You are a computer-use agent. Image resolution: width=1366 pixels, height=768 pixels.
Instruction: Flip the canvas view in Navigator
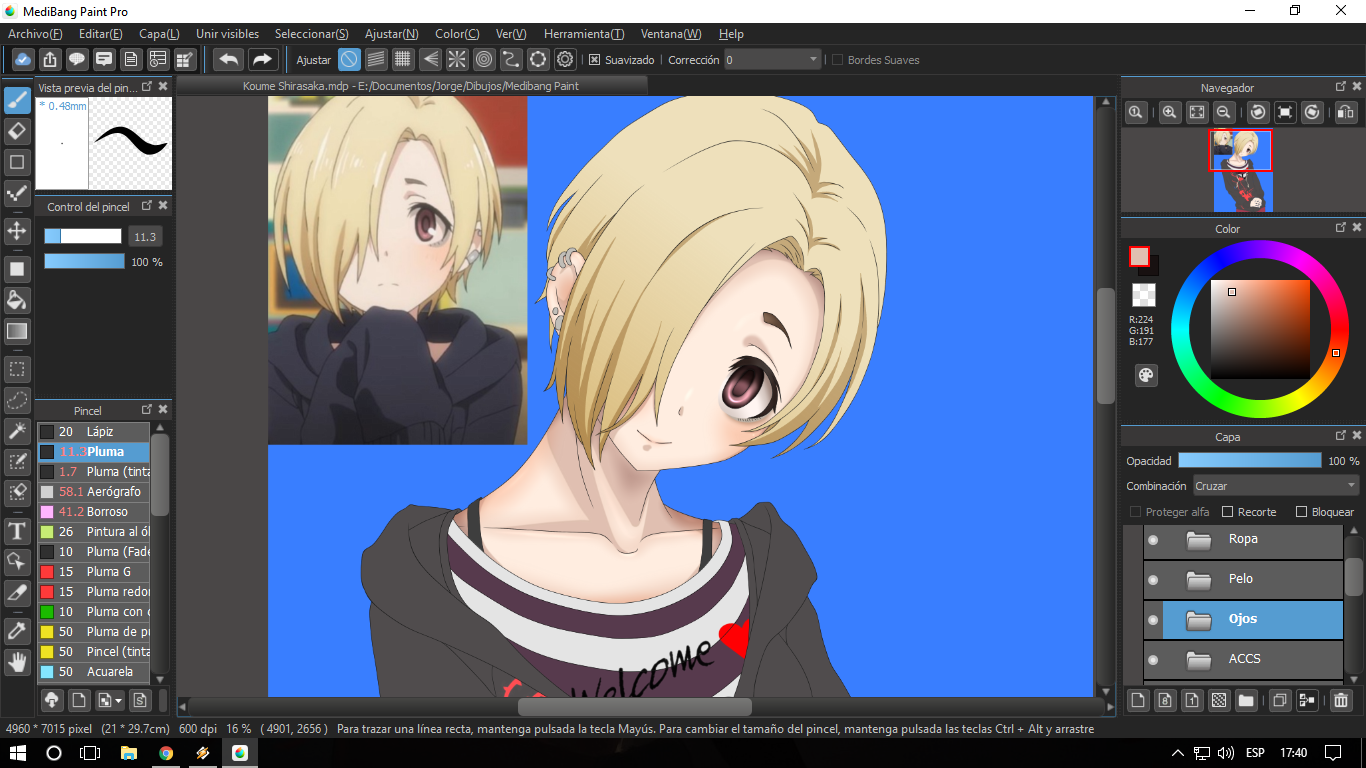pos(1346,113)
